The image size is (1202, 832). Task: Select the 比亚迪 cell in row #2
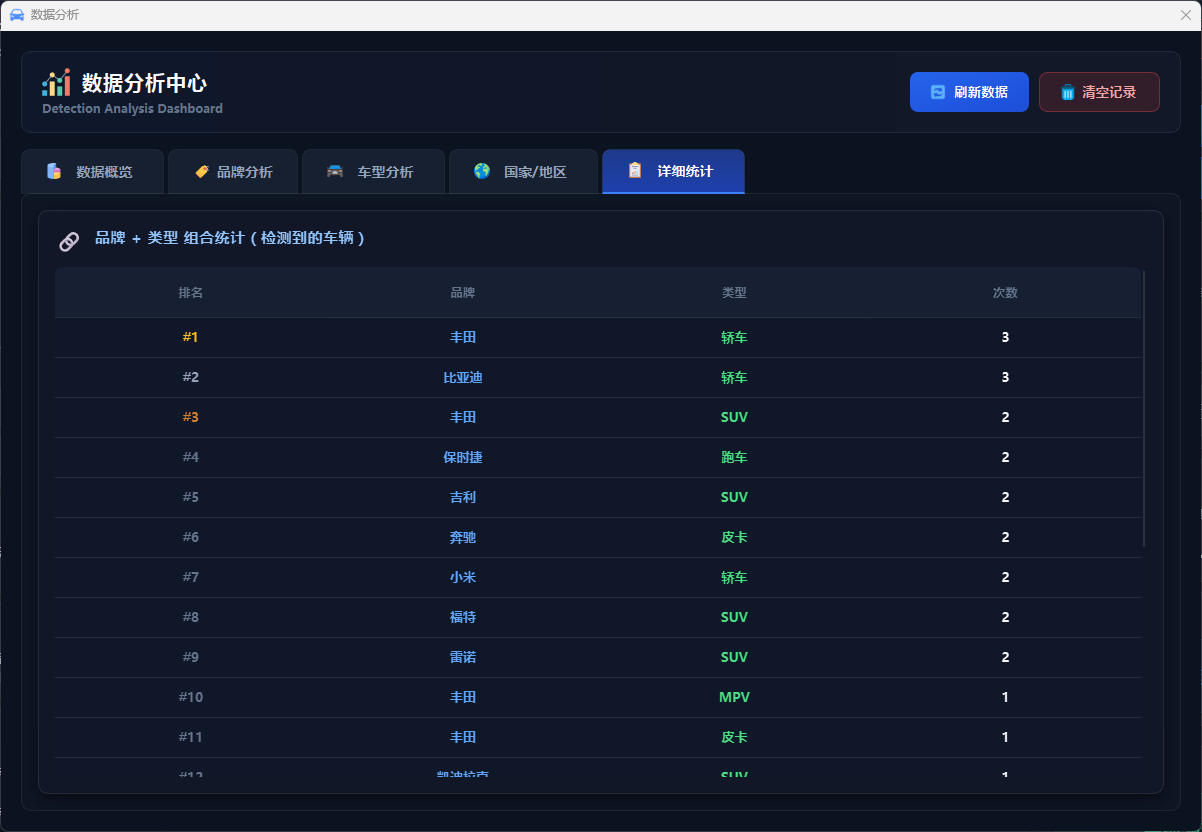pyautogui.click(x=462, y=377)
